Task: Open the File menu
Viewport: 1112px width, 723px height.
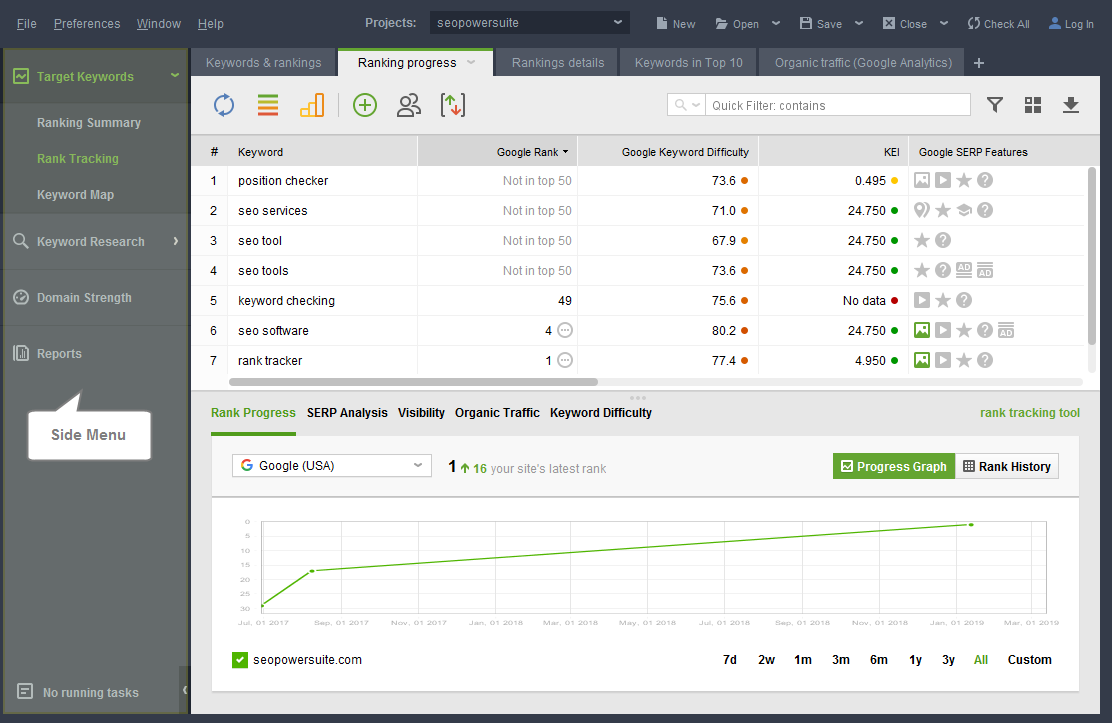Action: 27,23
